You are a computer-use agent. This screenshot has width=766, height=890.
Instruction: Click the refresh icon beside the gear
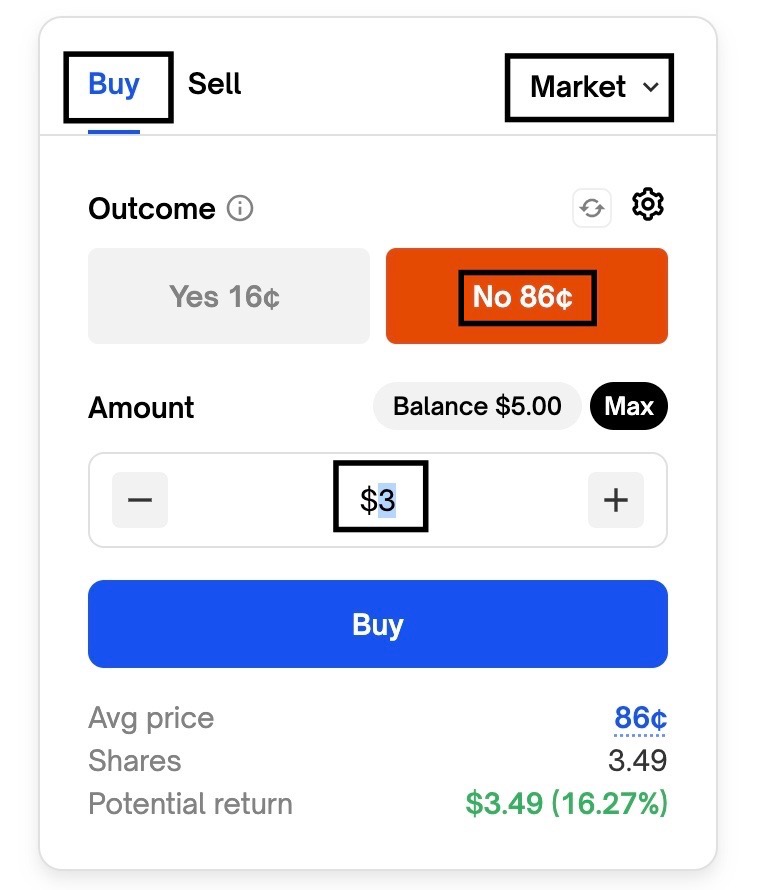(592, 209)
